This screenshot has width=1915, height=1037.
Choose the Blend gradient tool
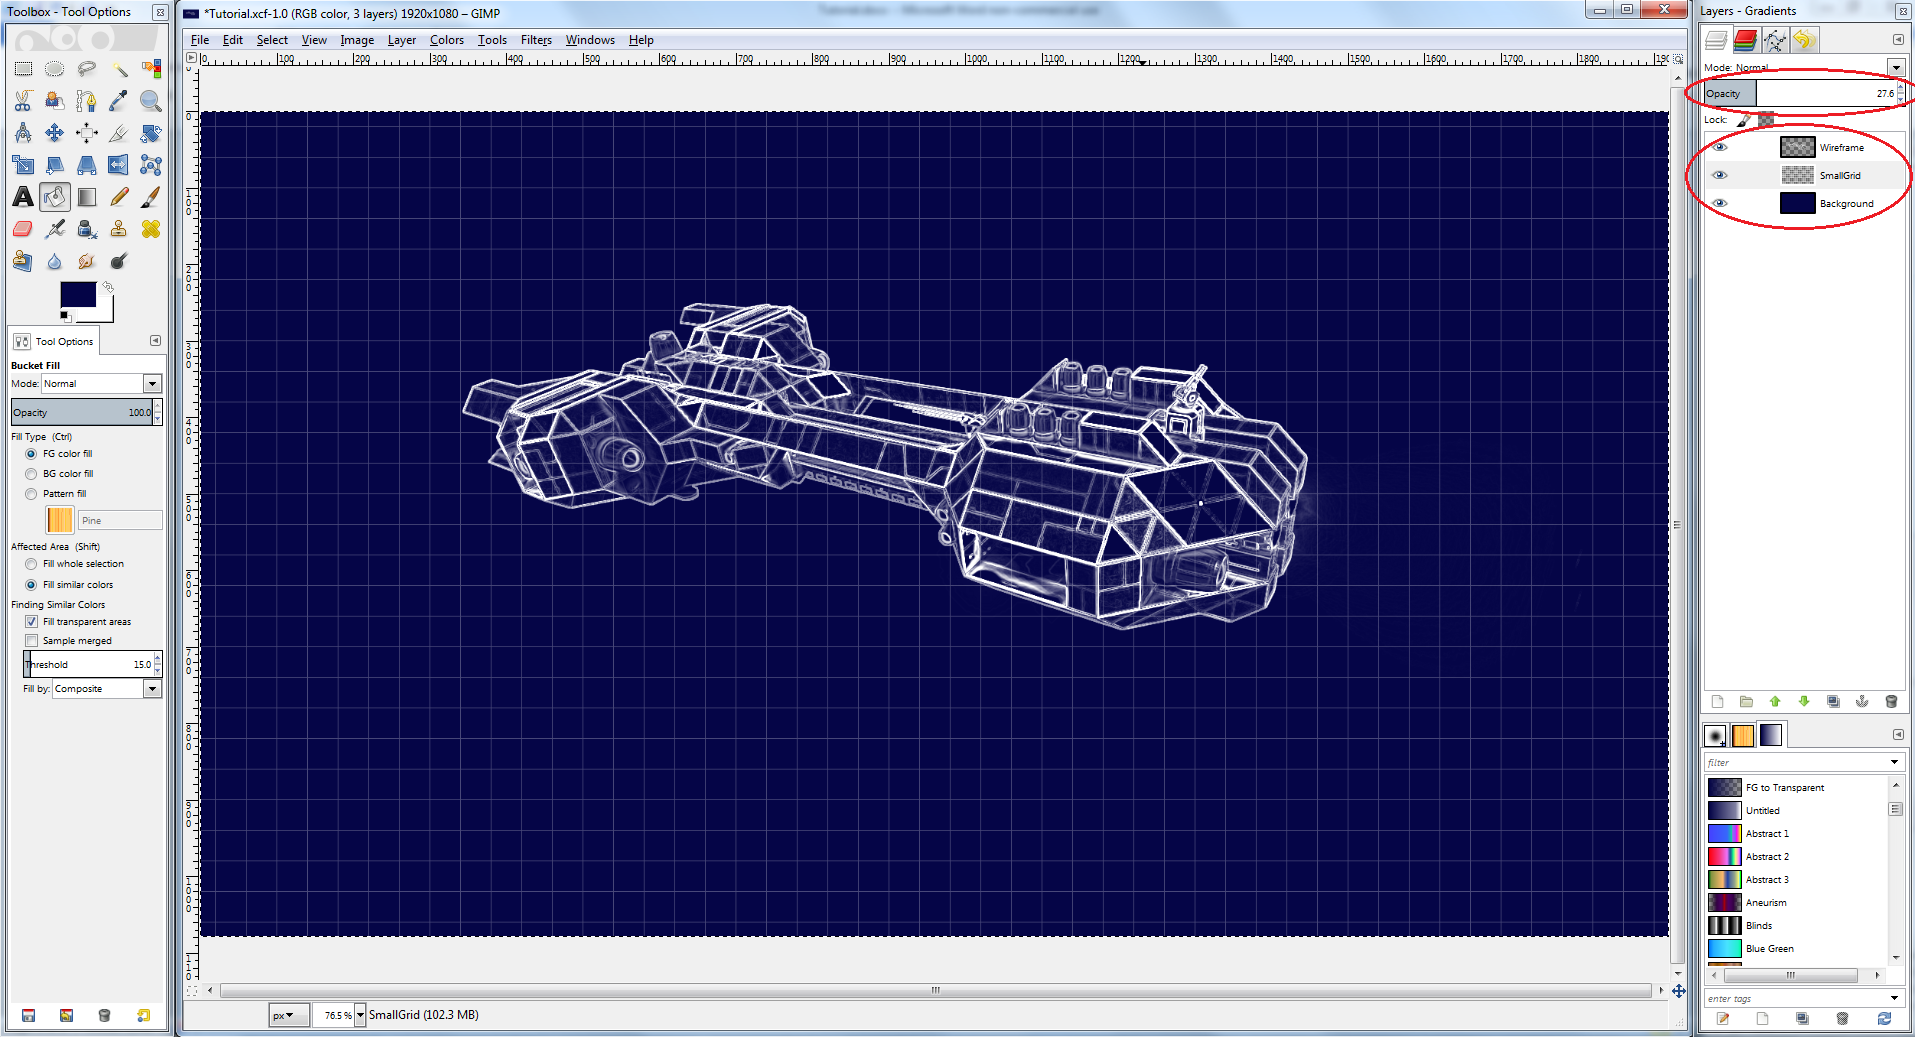point(87,197)
